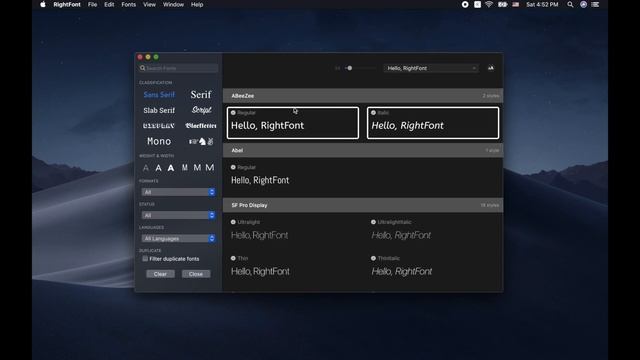Screen dimensions: 640x360
Task: Toggle activation of ABeeZee Italic
Action: [373, 113]
